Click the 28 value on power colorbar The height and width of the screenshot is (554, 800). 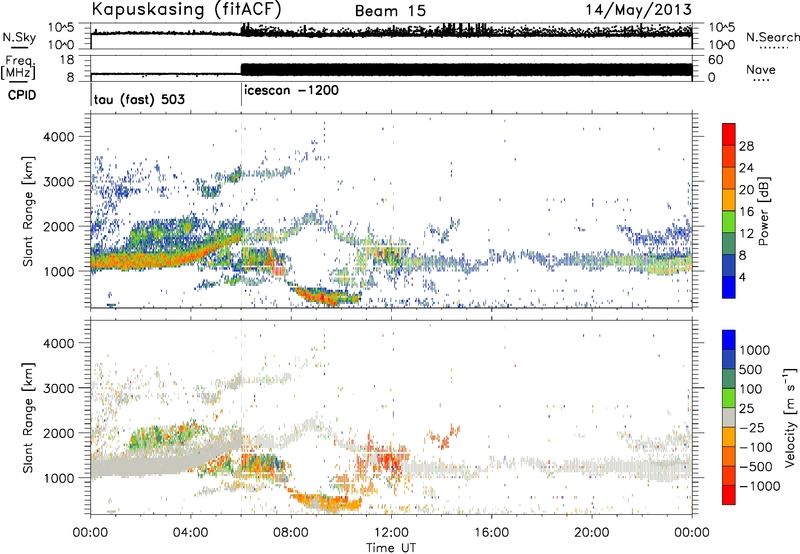click(x=746, y=146)
